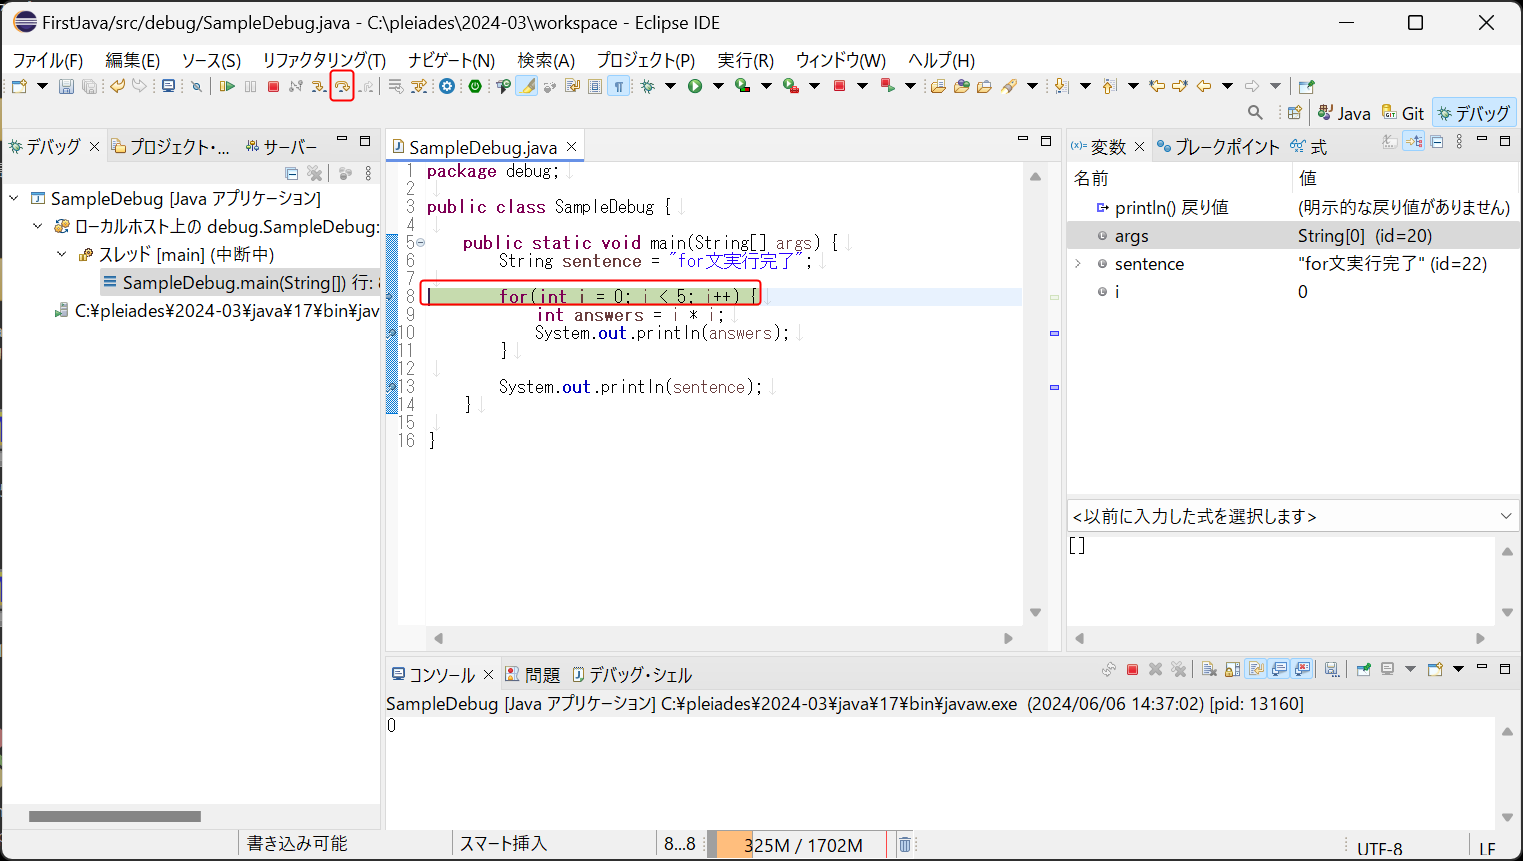Click Remove All Terminated Launches in Debug view
The height and width of the screenshot is (862, 1523).
[314, 173]
